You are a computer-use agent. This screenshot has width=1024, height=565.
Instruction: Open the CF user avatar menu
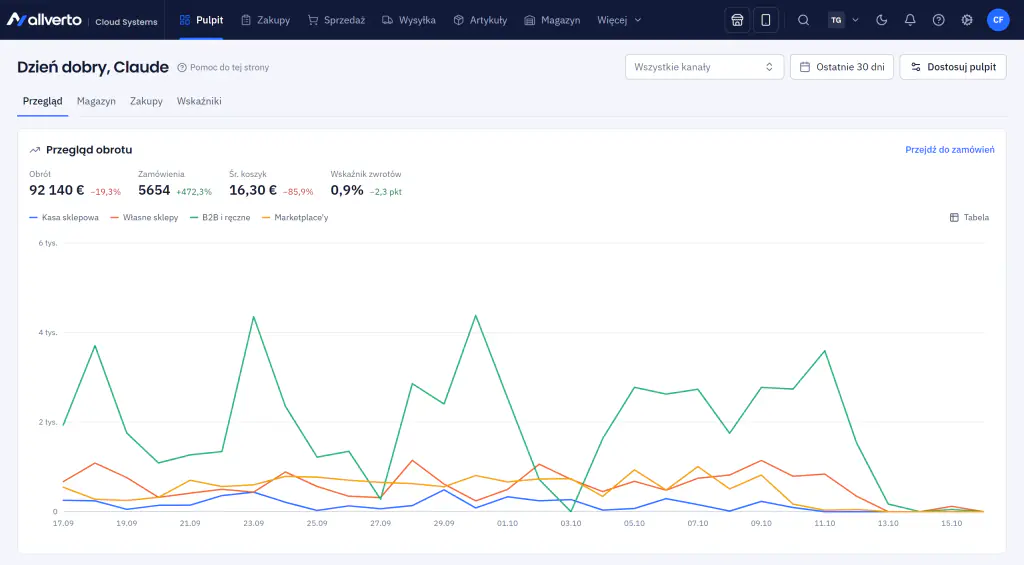click(x=998, y=20)
